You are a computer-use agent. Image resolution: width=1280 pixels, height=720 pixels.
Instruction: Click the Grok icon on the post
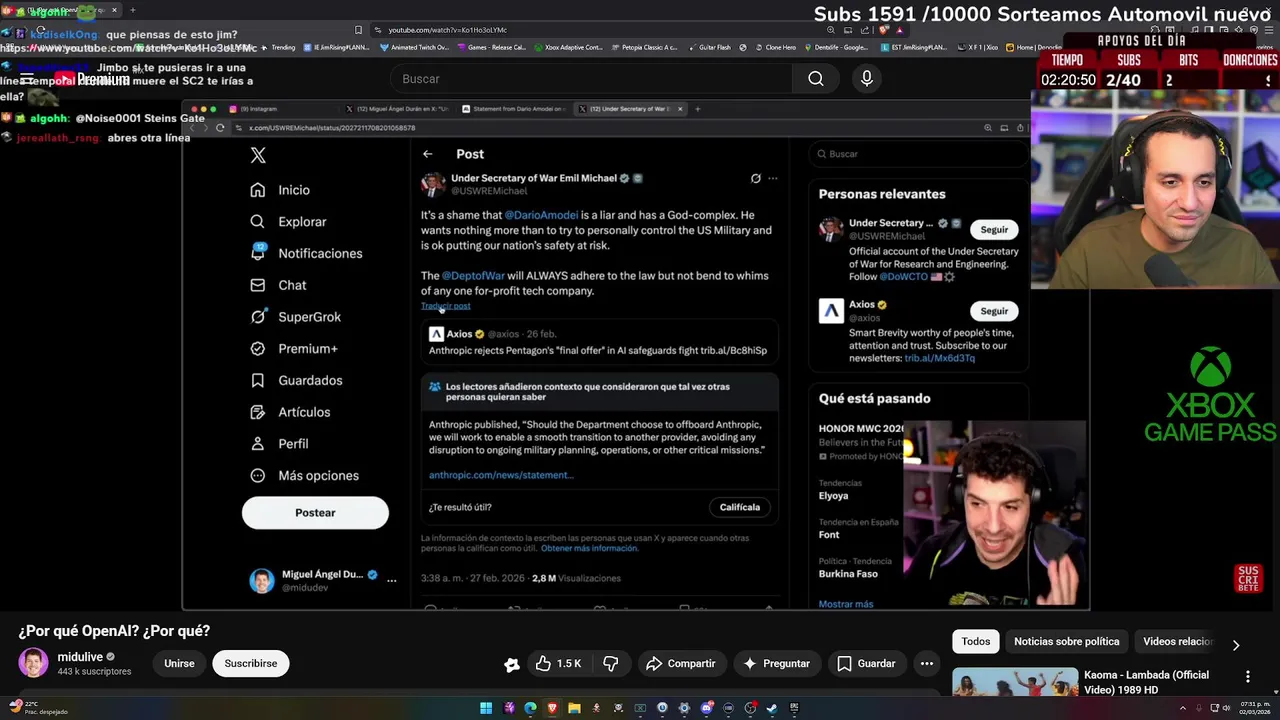tap(755, 179)
